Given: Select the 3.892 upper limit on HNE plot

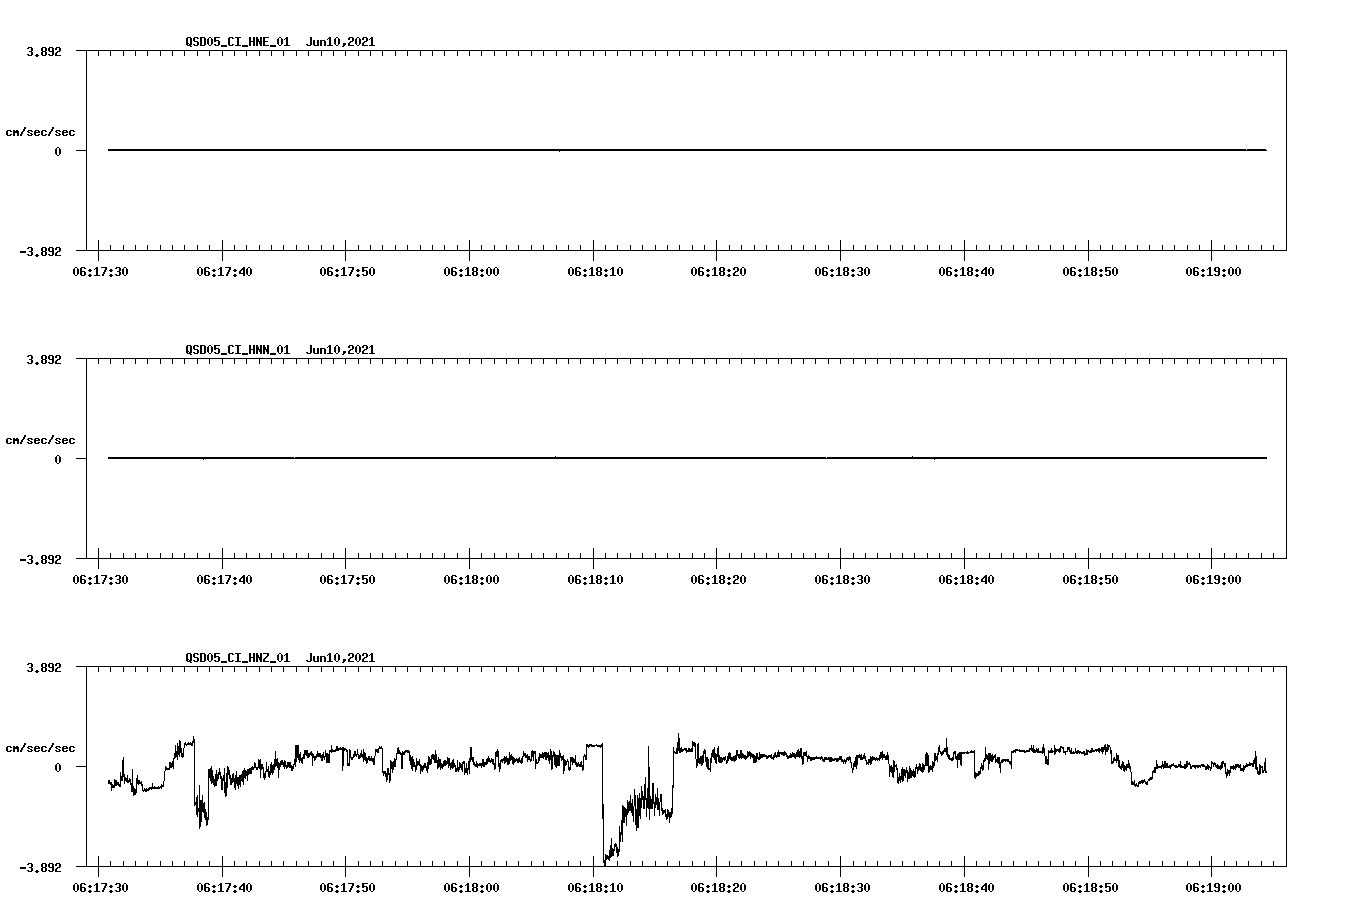Looking at the screenshot, I should tap(43, 51).
